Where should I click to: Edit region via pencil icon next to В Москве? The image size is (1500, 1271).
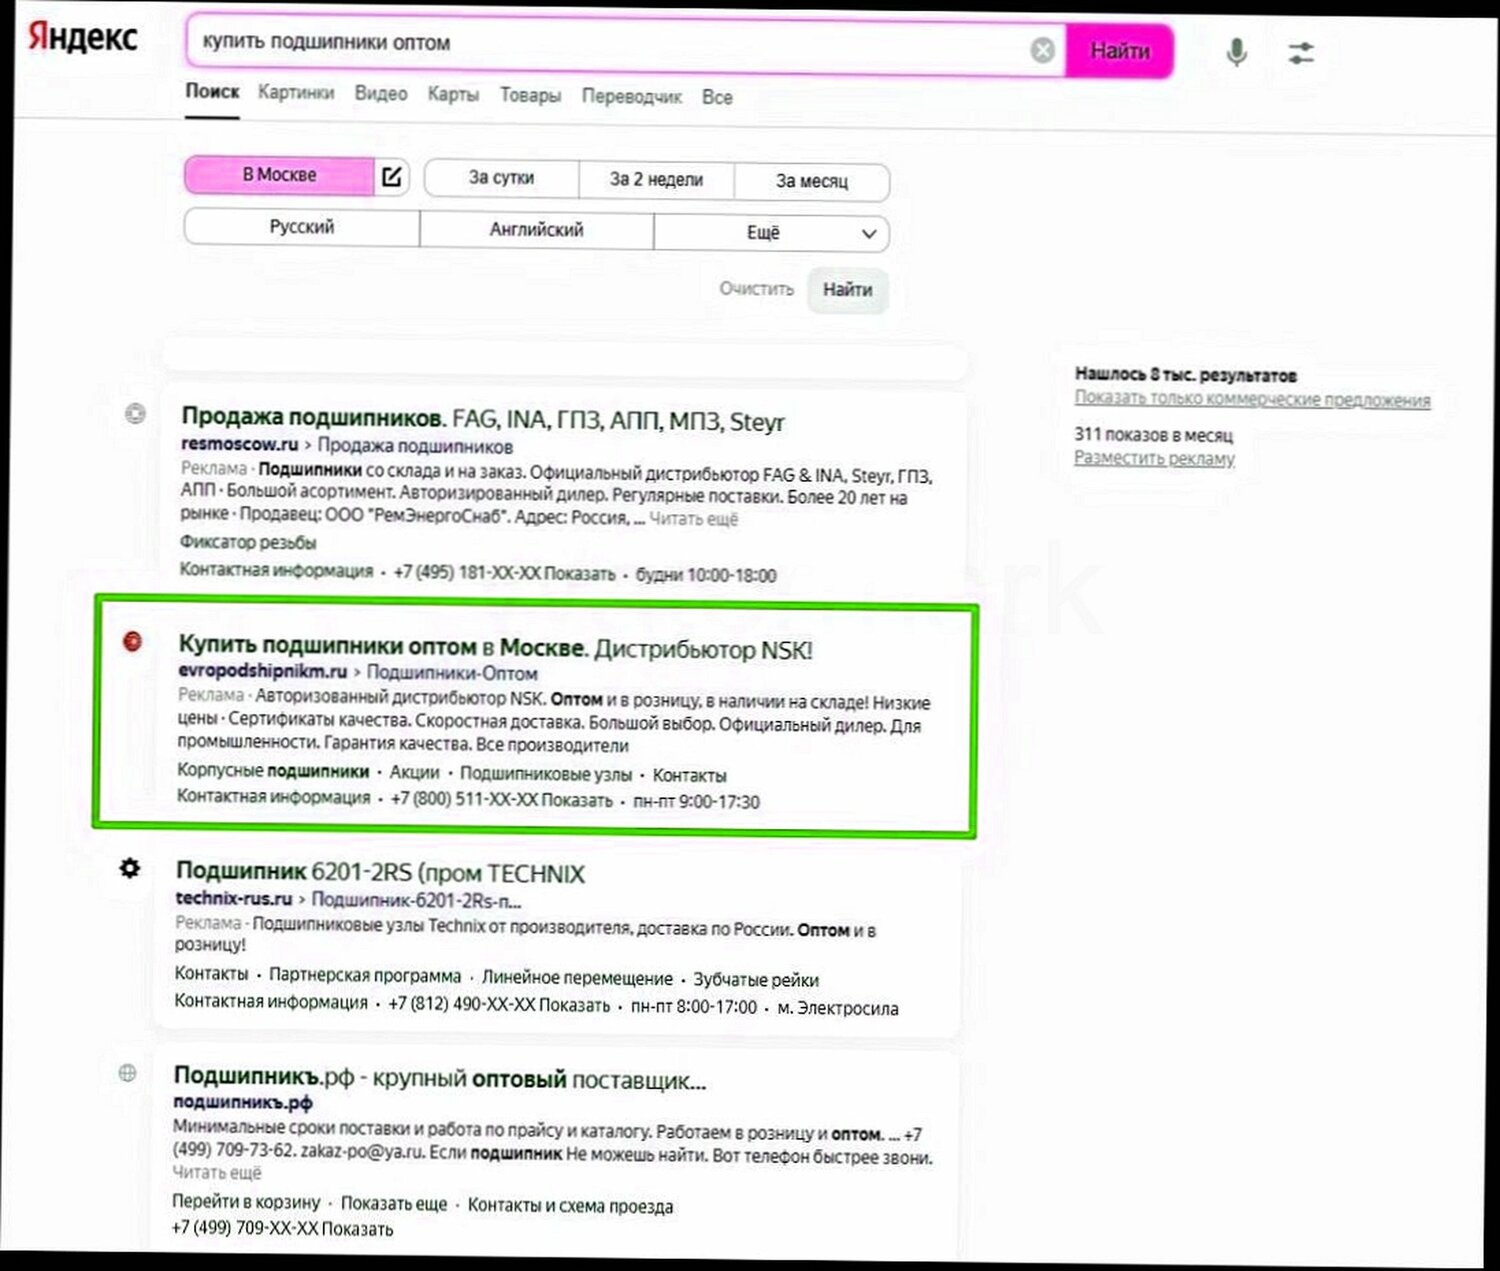392,177
